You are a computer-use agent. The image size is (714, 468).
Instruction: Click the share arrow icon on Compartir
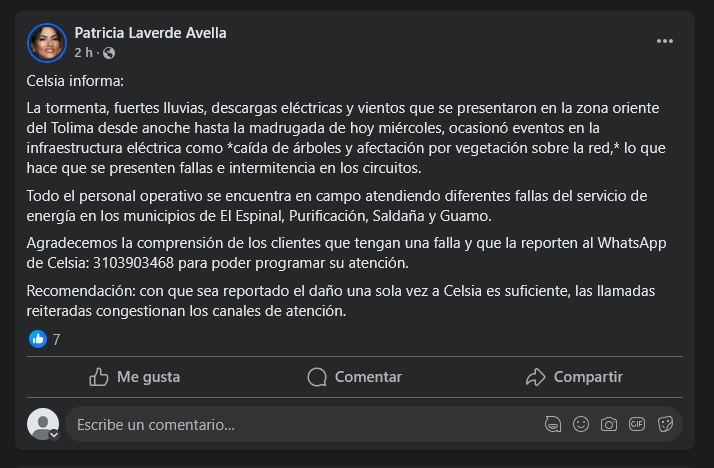(x=536, y=377)
